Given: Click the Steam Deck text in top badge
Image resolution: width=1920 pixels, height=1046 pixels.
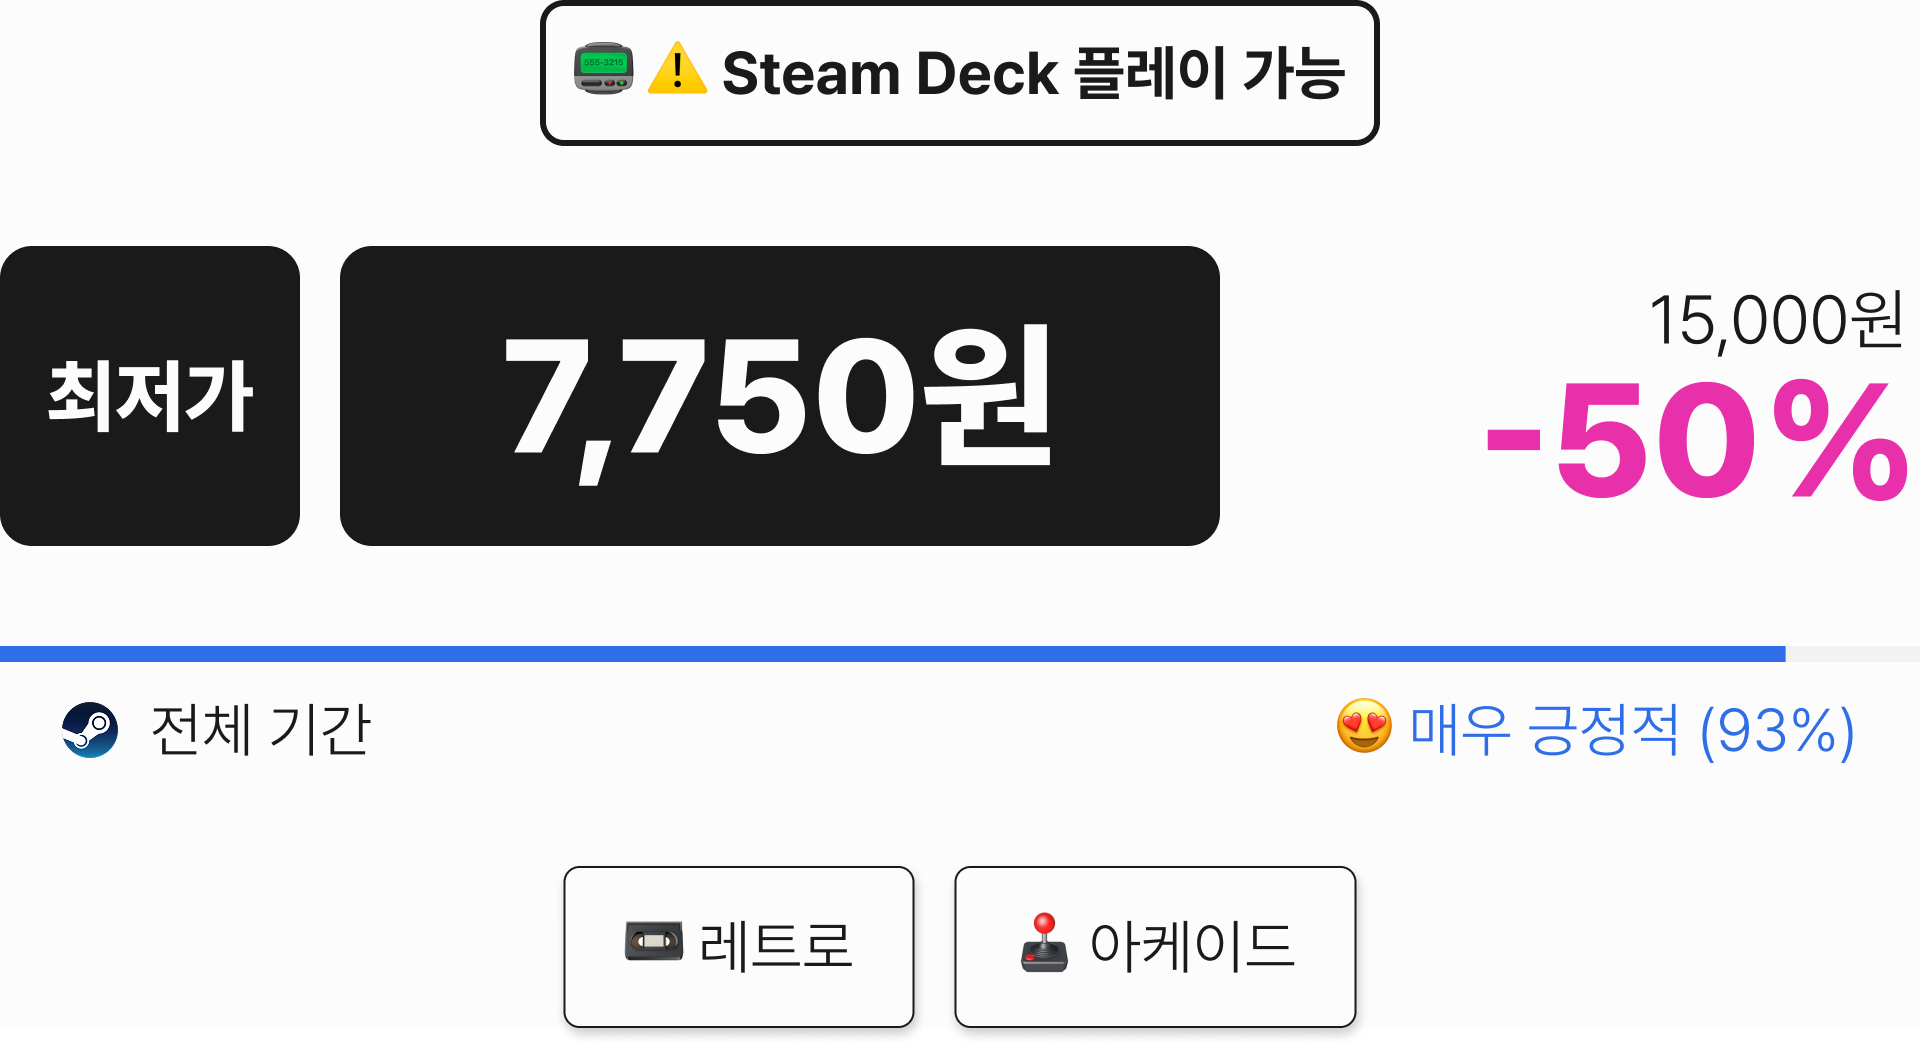Looking at the screenshot, I should coord(890,73).
